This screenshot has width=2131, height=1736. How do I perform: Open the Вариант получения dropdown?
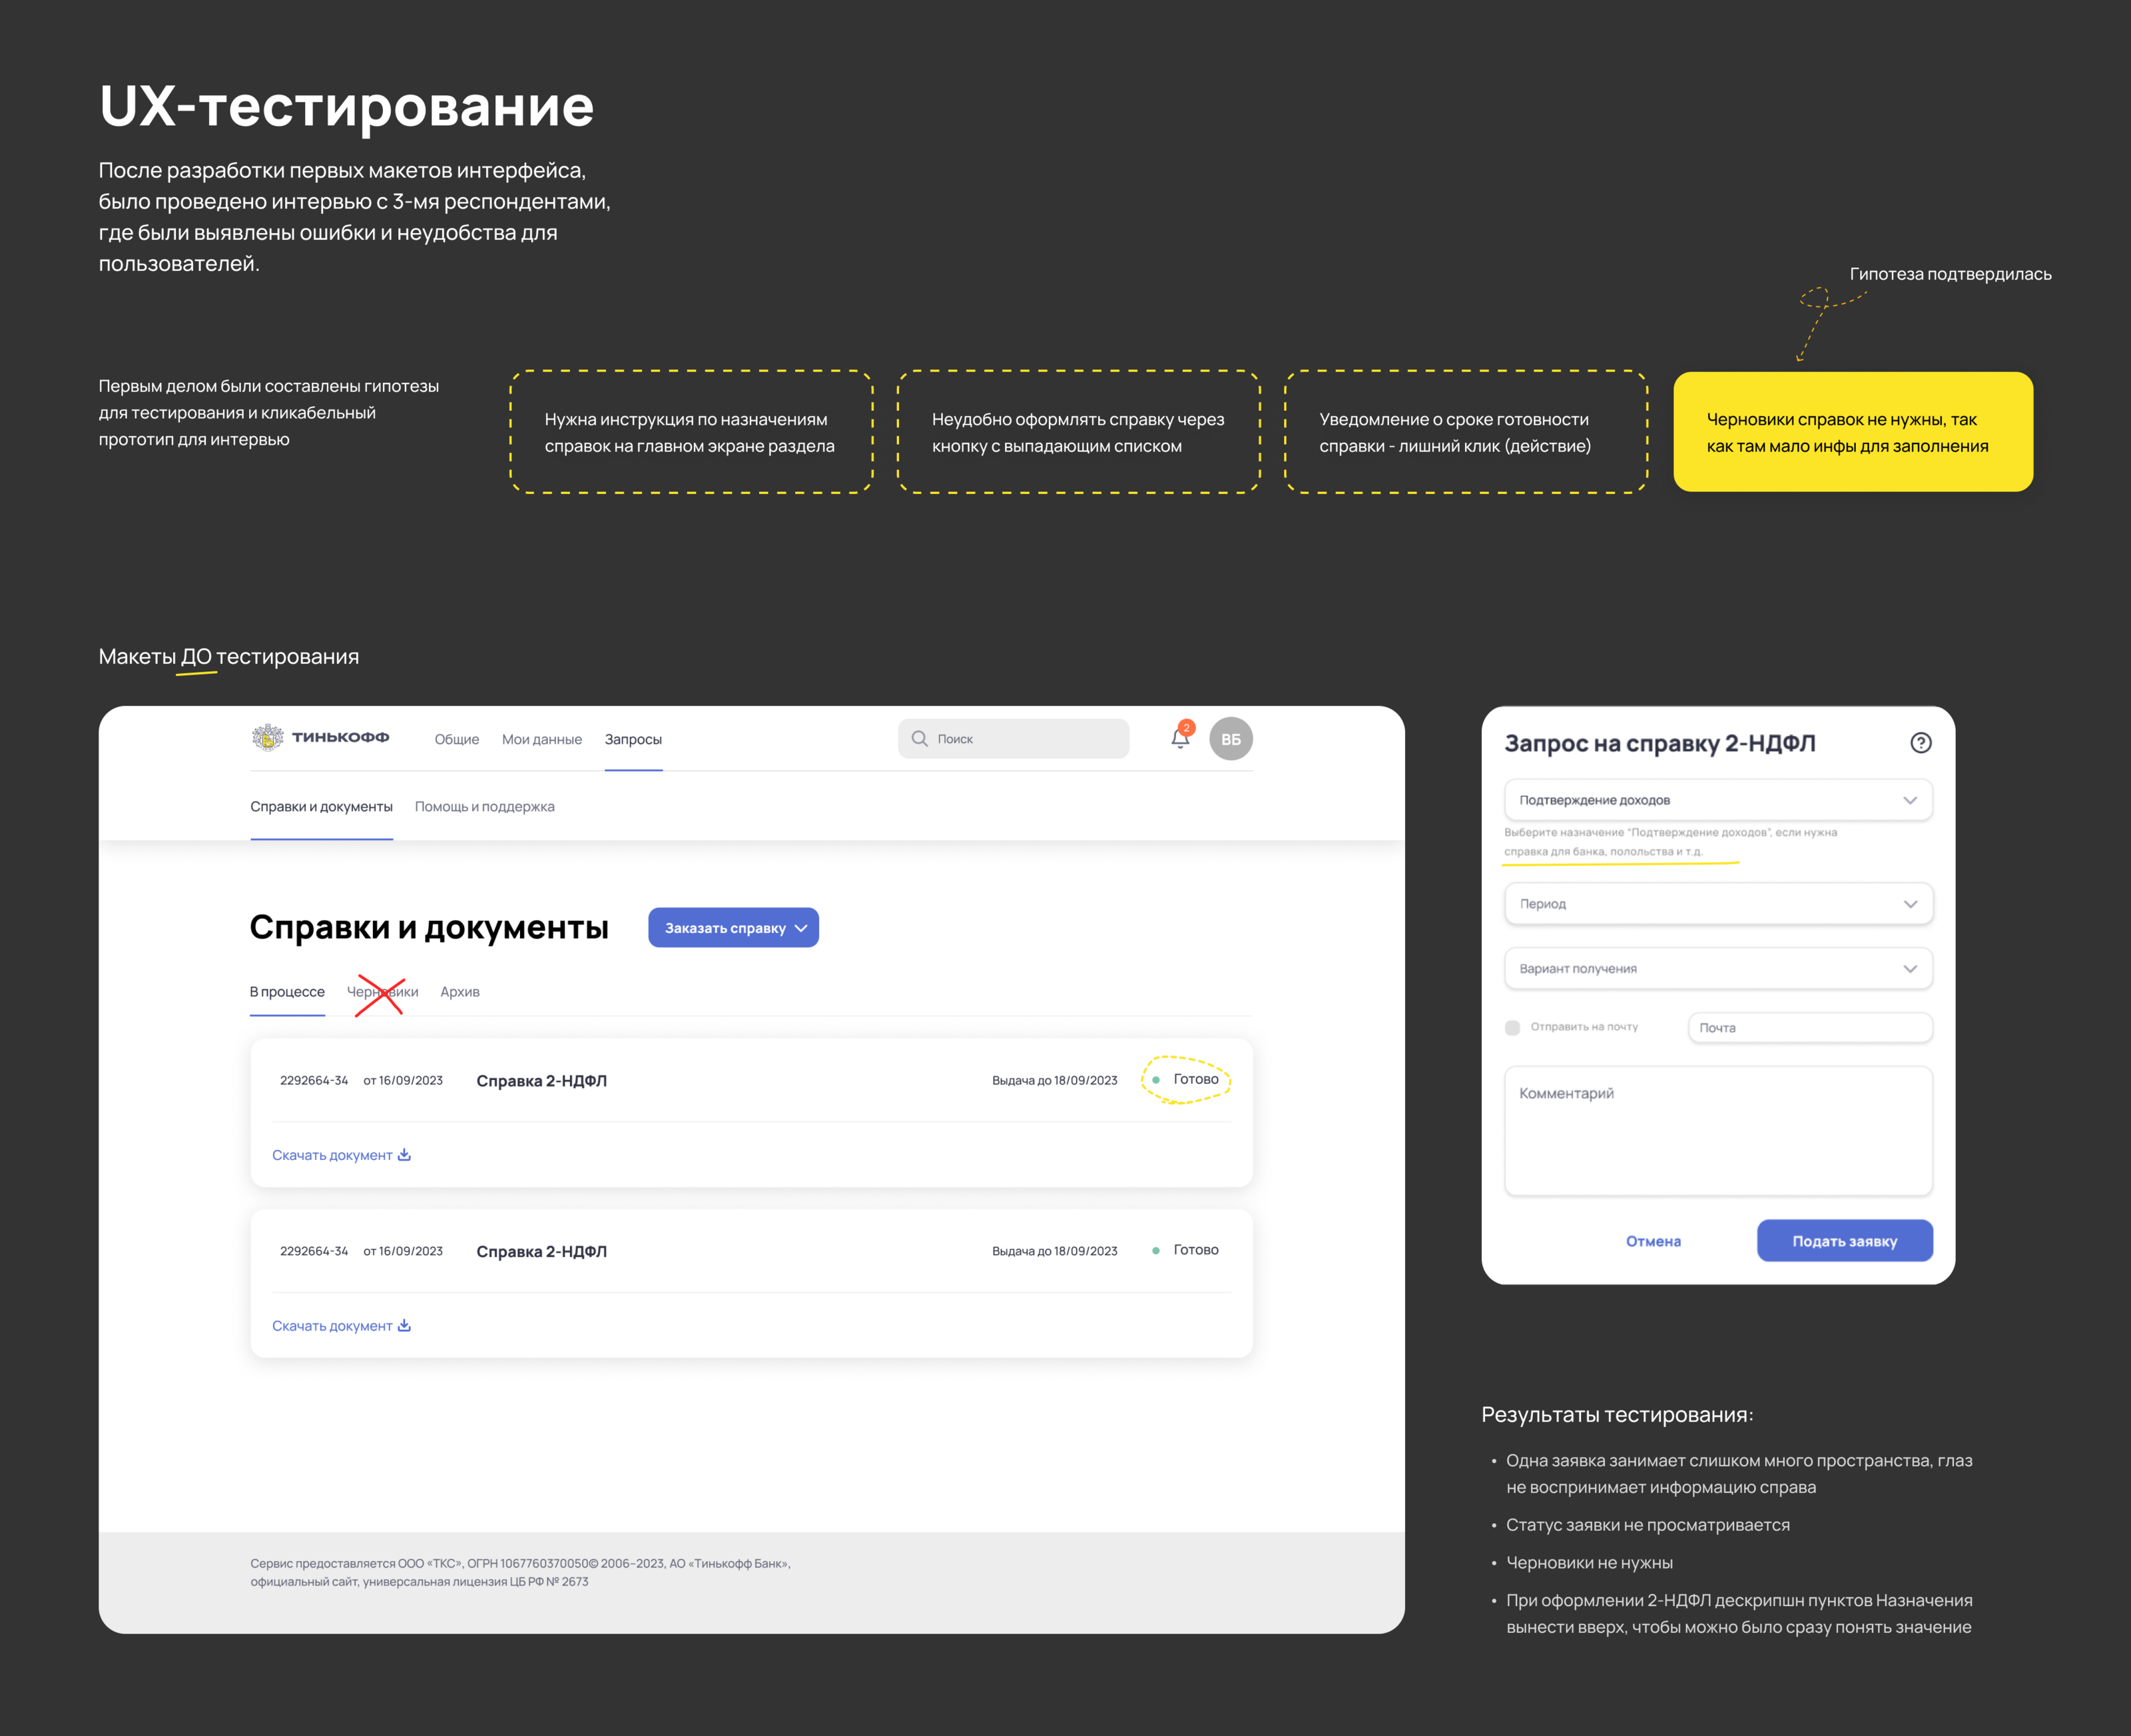(1717, 969)
